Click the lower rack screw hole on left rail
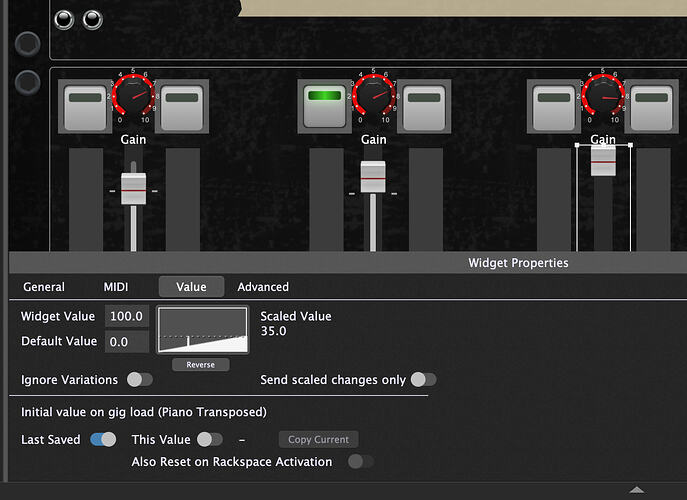Viewport: 687px width, 500px height. click(x=28, y=82)
